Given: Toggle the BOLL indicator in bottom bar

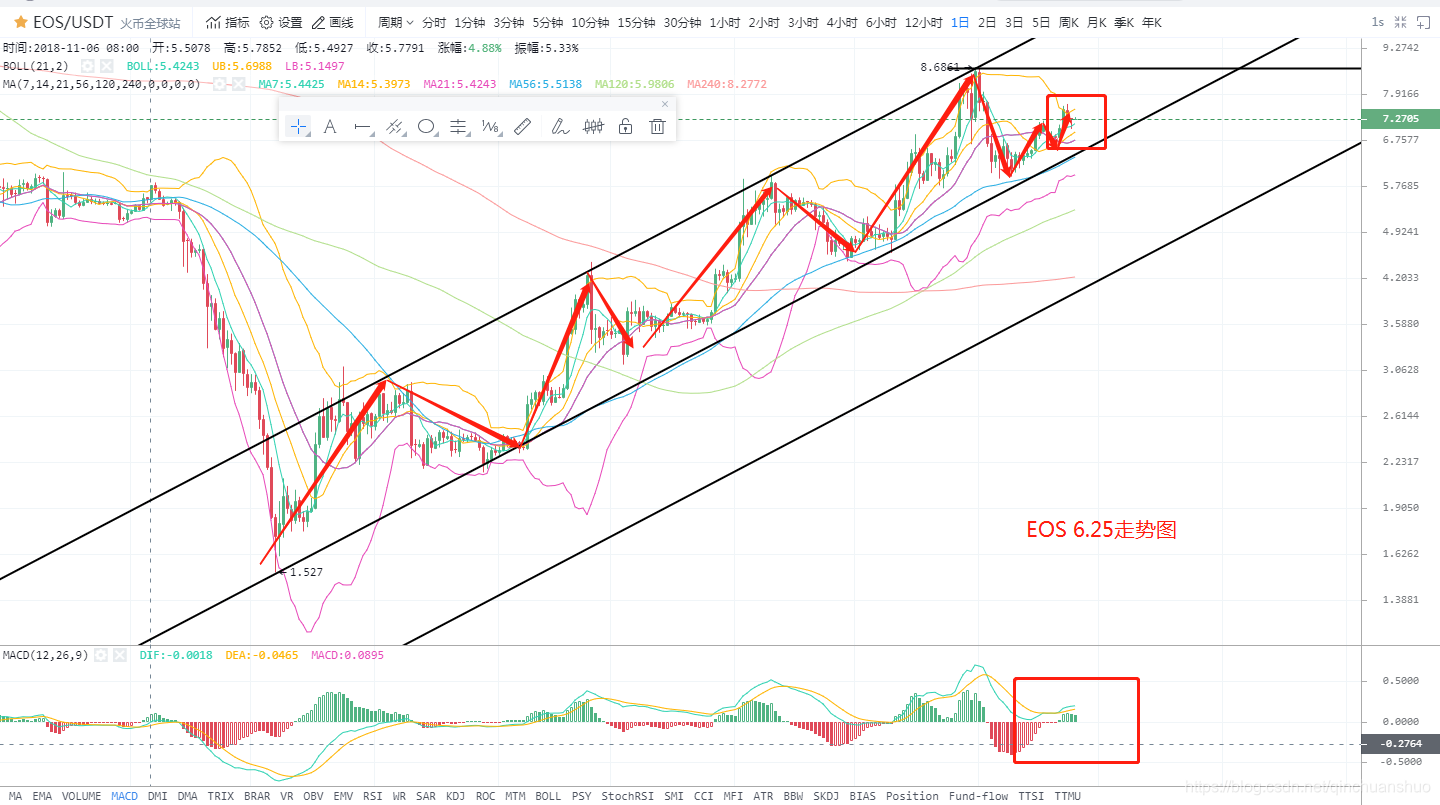Looking at the screenshot, I should [548, 796].
